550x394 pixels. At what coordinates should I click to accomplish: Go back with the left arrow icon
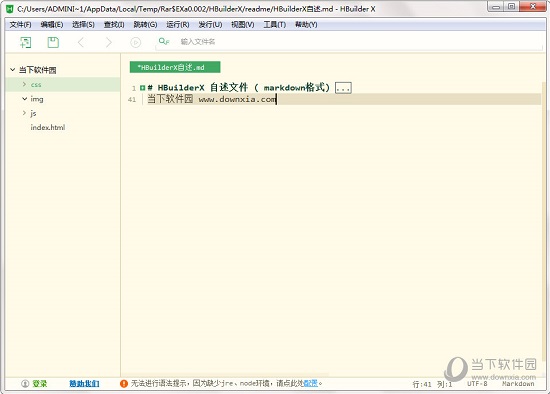click(81, 42)
